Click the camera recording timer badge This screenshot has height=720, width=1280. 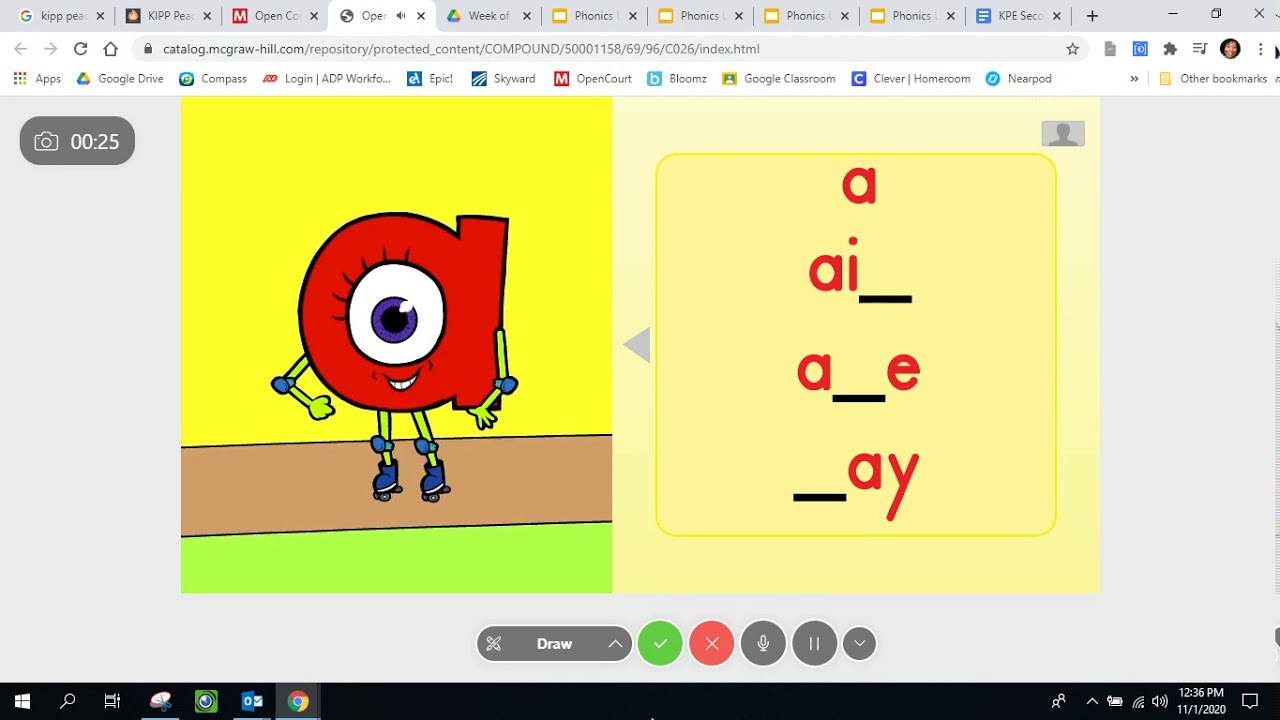pyautogui.click(x=77, y=142)
